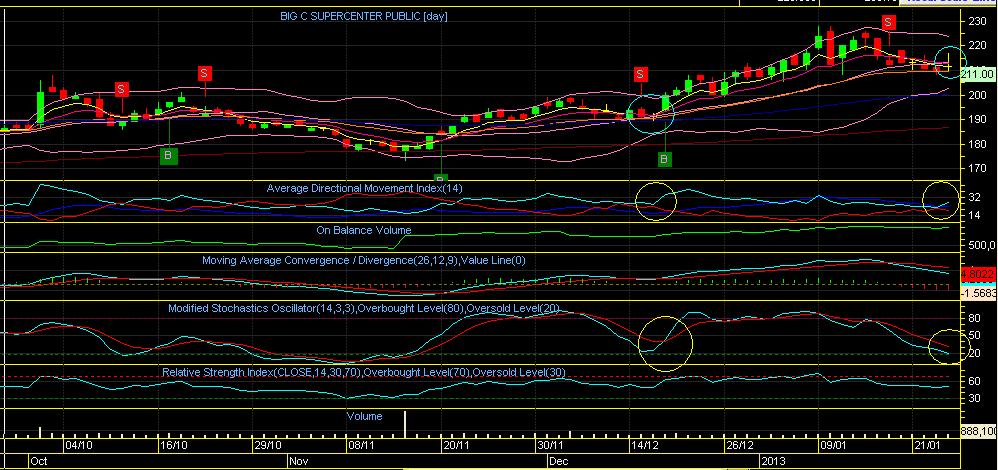Click the Oct month label on timeline
The image size is (998, 470).
[x=39, y=460]
